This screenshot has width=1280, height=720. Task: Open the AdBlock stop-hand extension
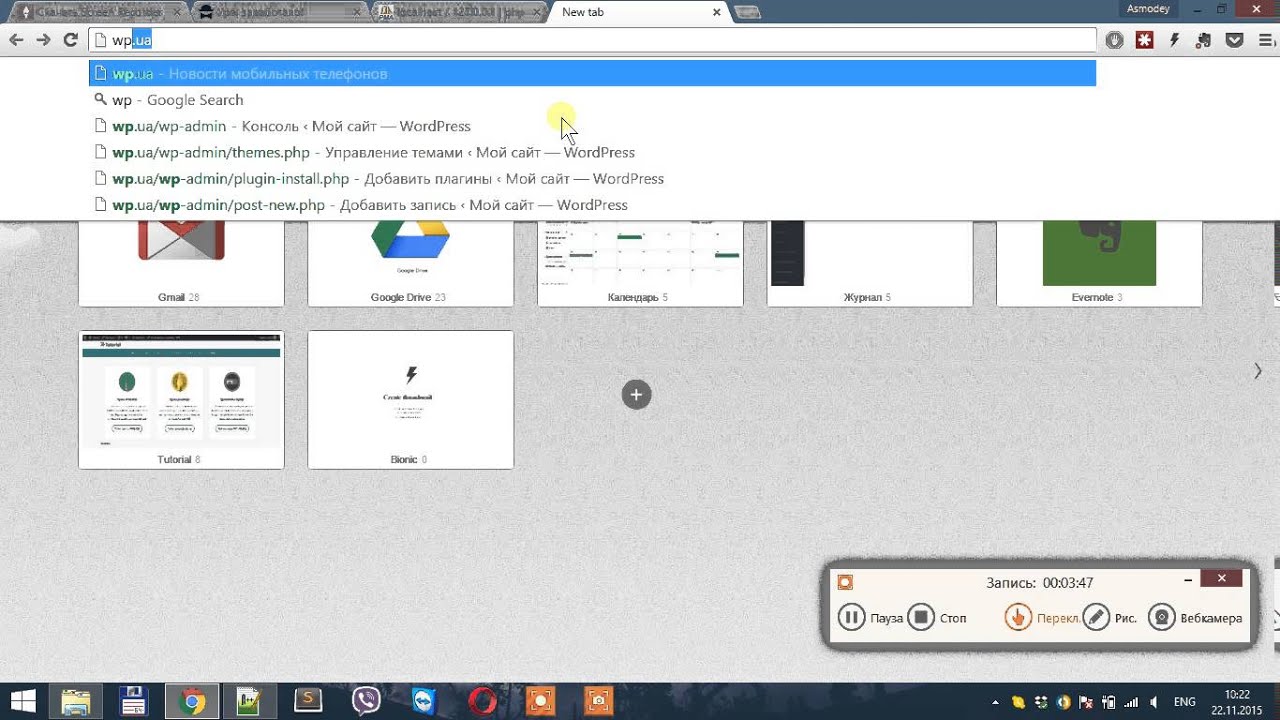1115,40
